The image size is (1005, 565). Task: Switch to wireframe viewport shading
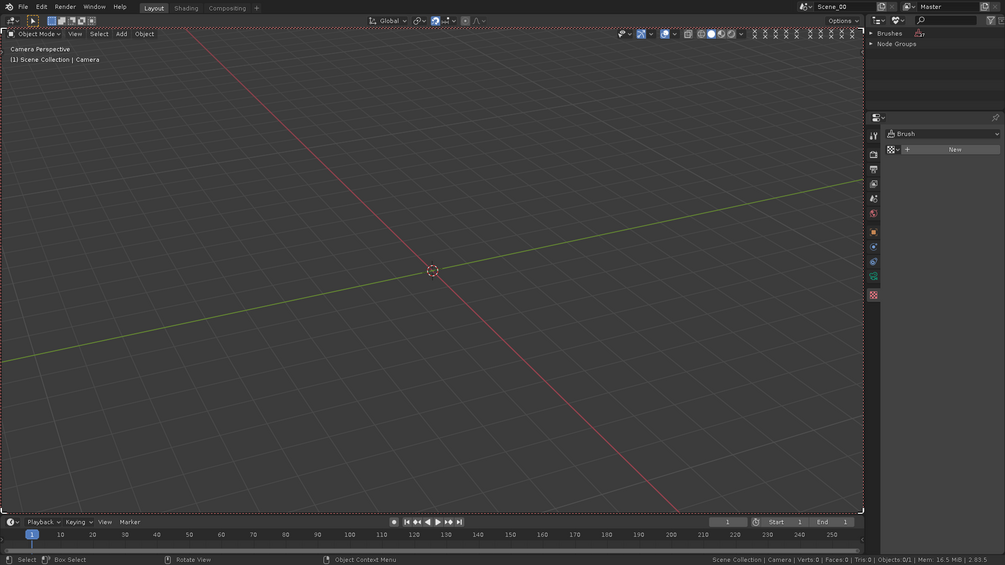pos(701,34)
